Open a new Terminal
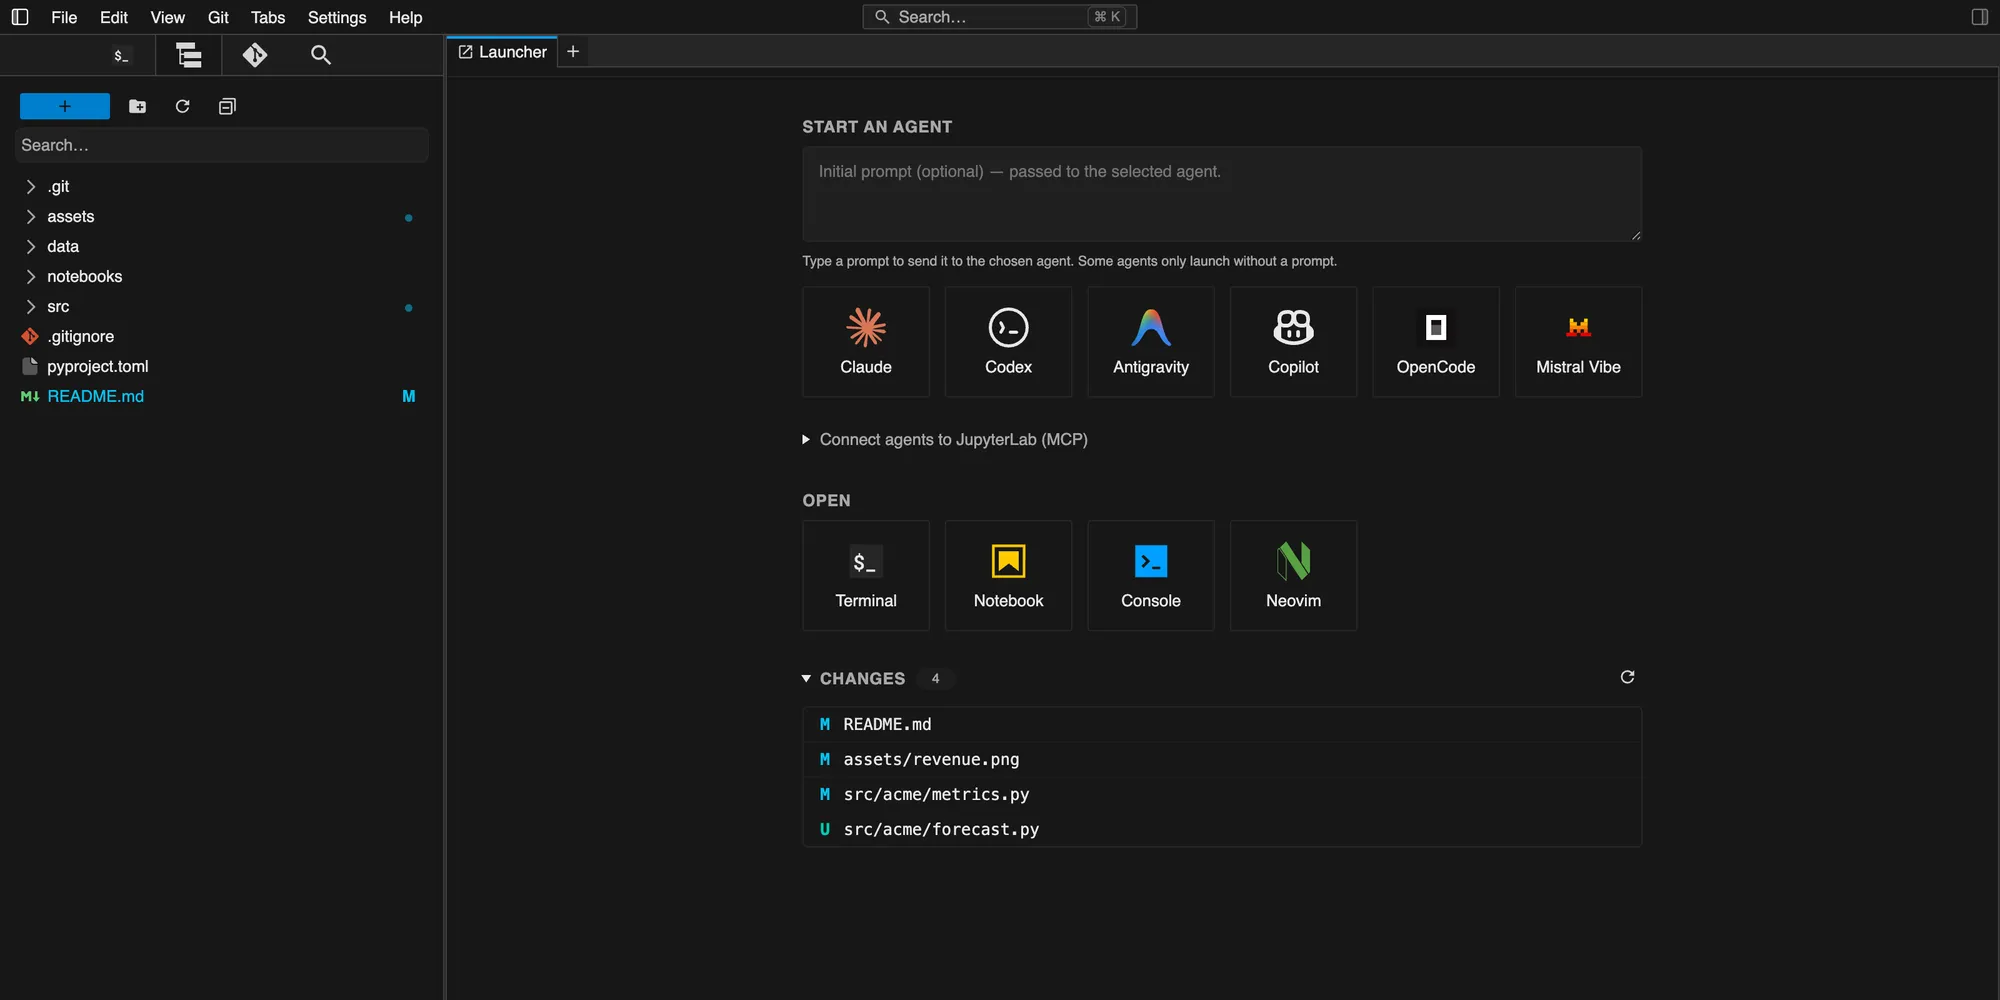The image size is (2000, 1000). (866, 576)
